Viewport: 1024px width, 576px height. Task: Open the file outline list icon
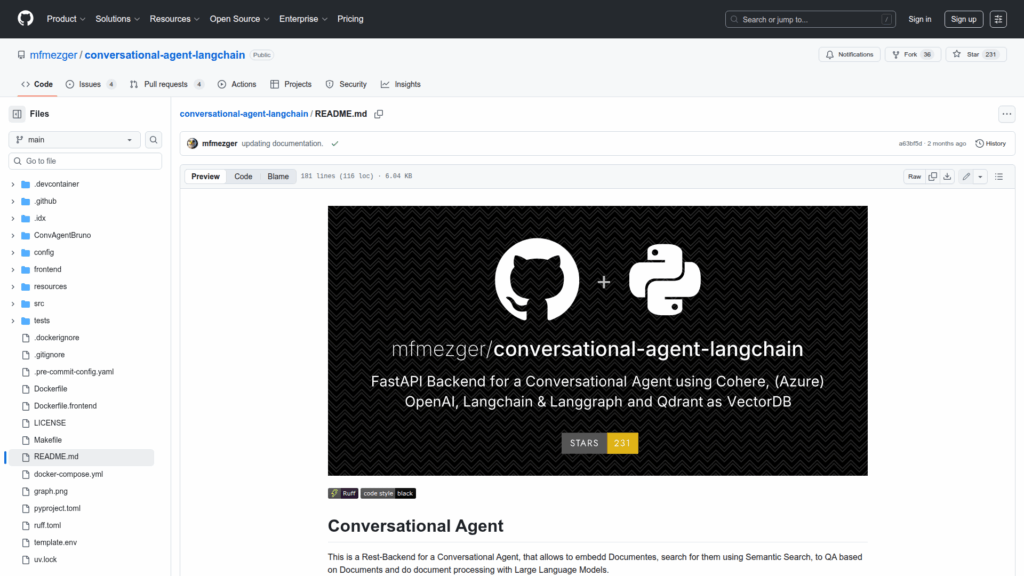(x=999, y=176)
